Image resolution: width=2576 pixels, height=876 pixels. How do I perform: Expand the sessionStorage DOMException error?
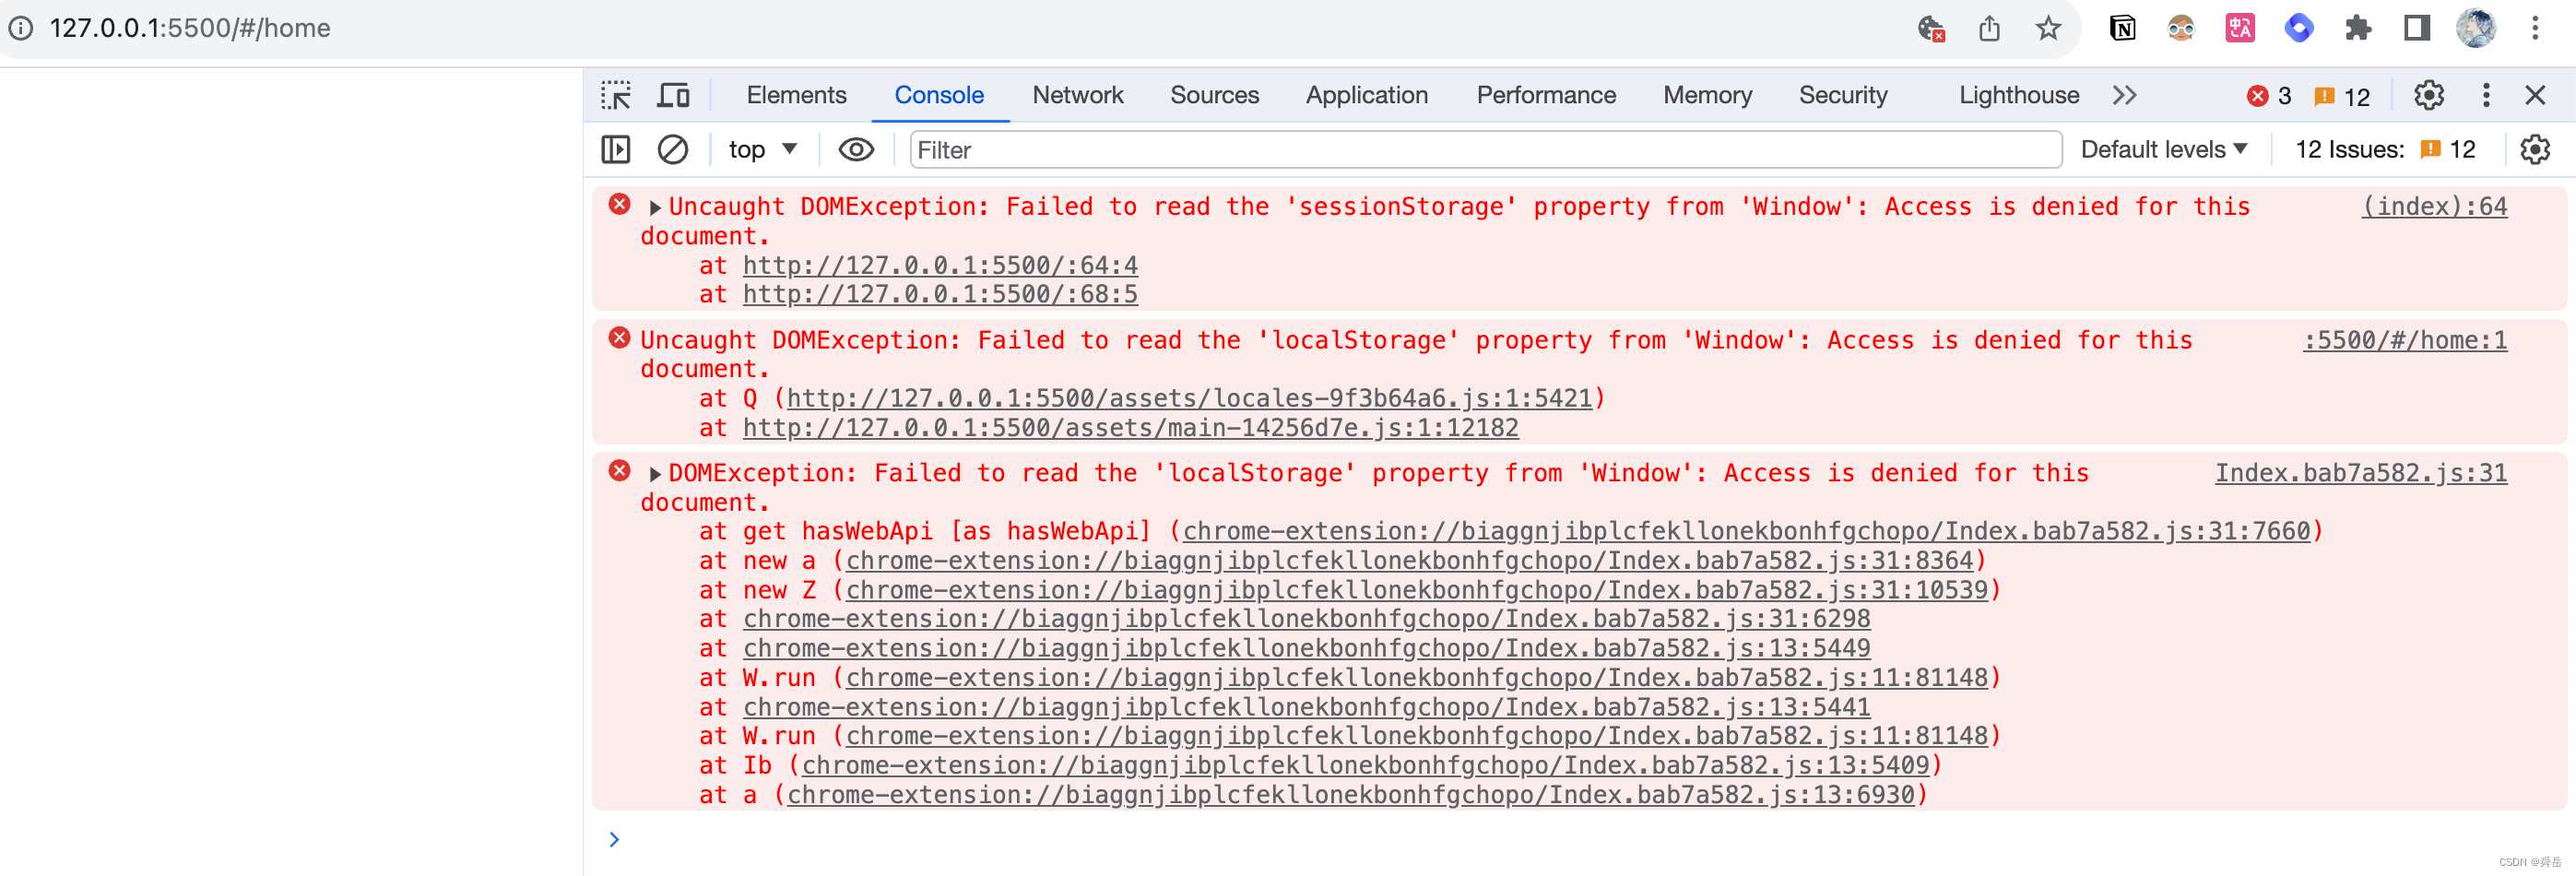pos(655,208)
